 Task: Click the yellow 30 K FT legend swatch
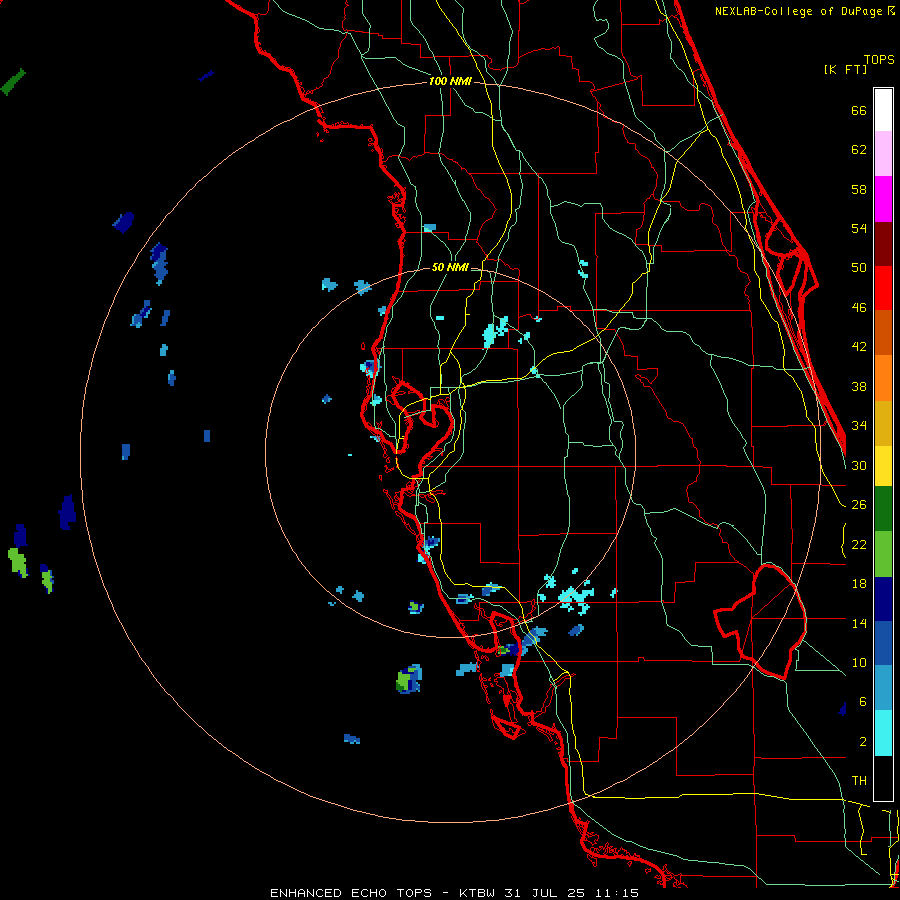[883, 466]
